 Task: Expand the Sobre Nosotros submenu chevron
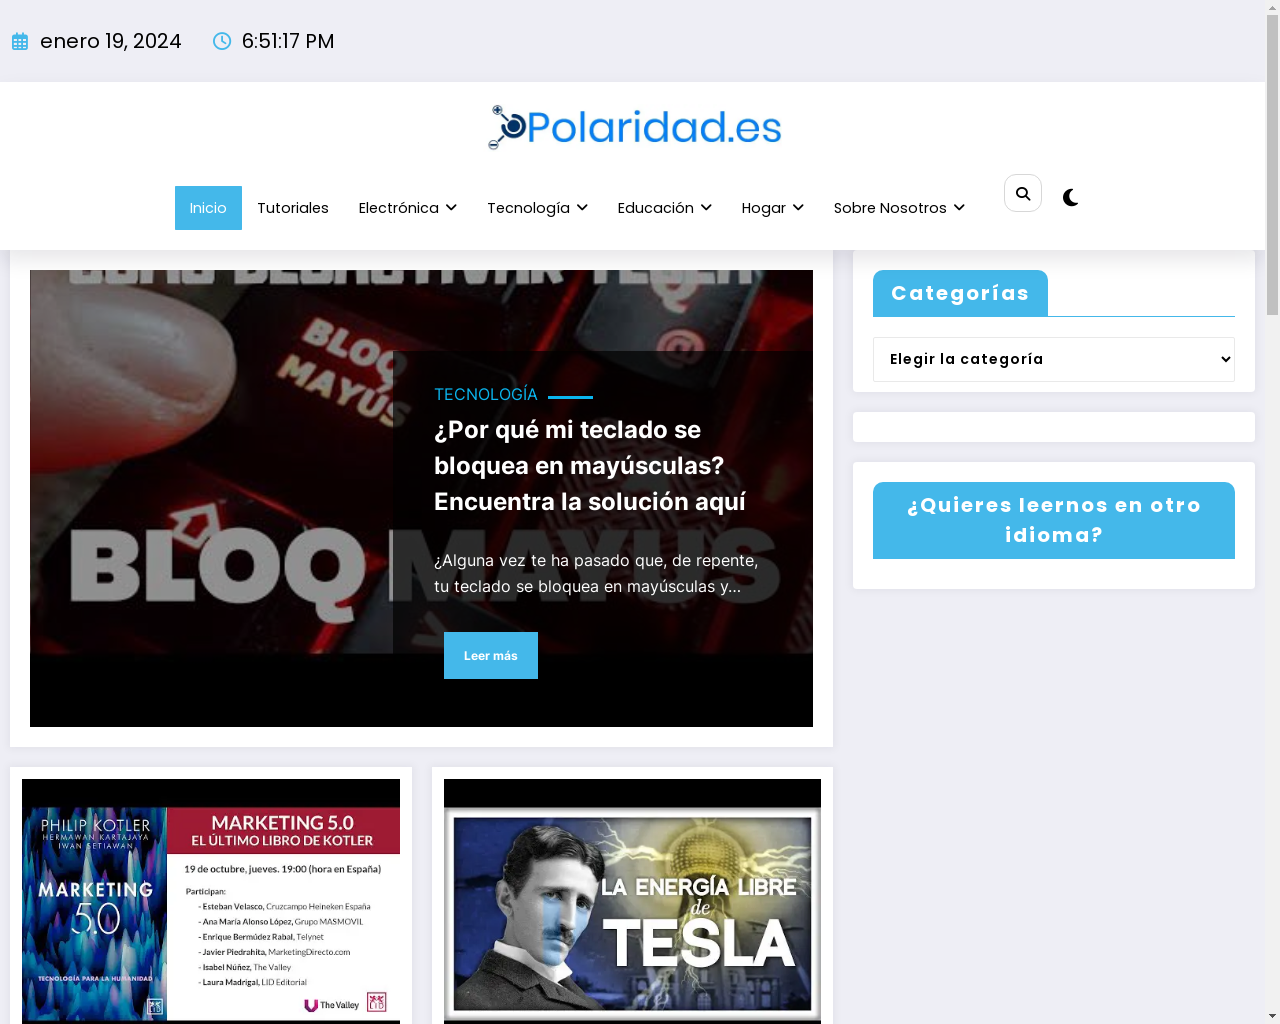(x=959, y=208)
